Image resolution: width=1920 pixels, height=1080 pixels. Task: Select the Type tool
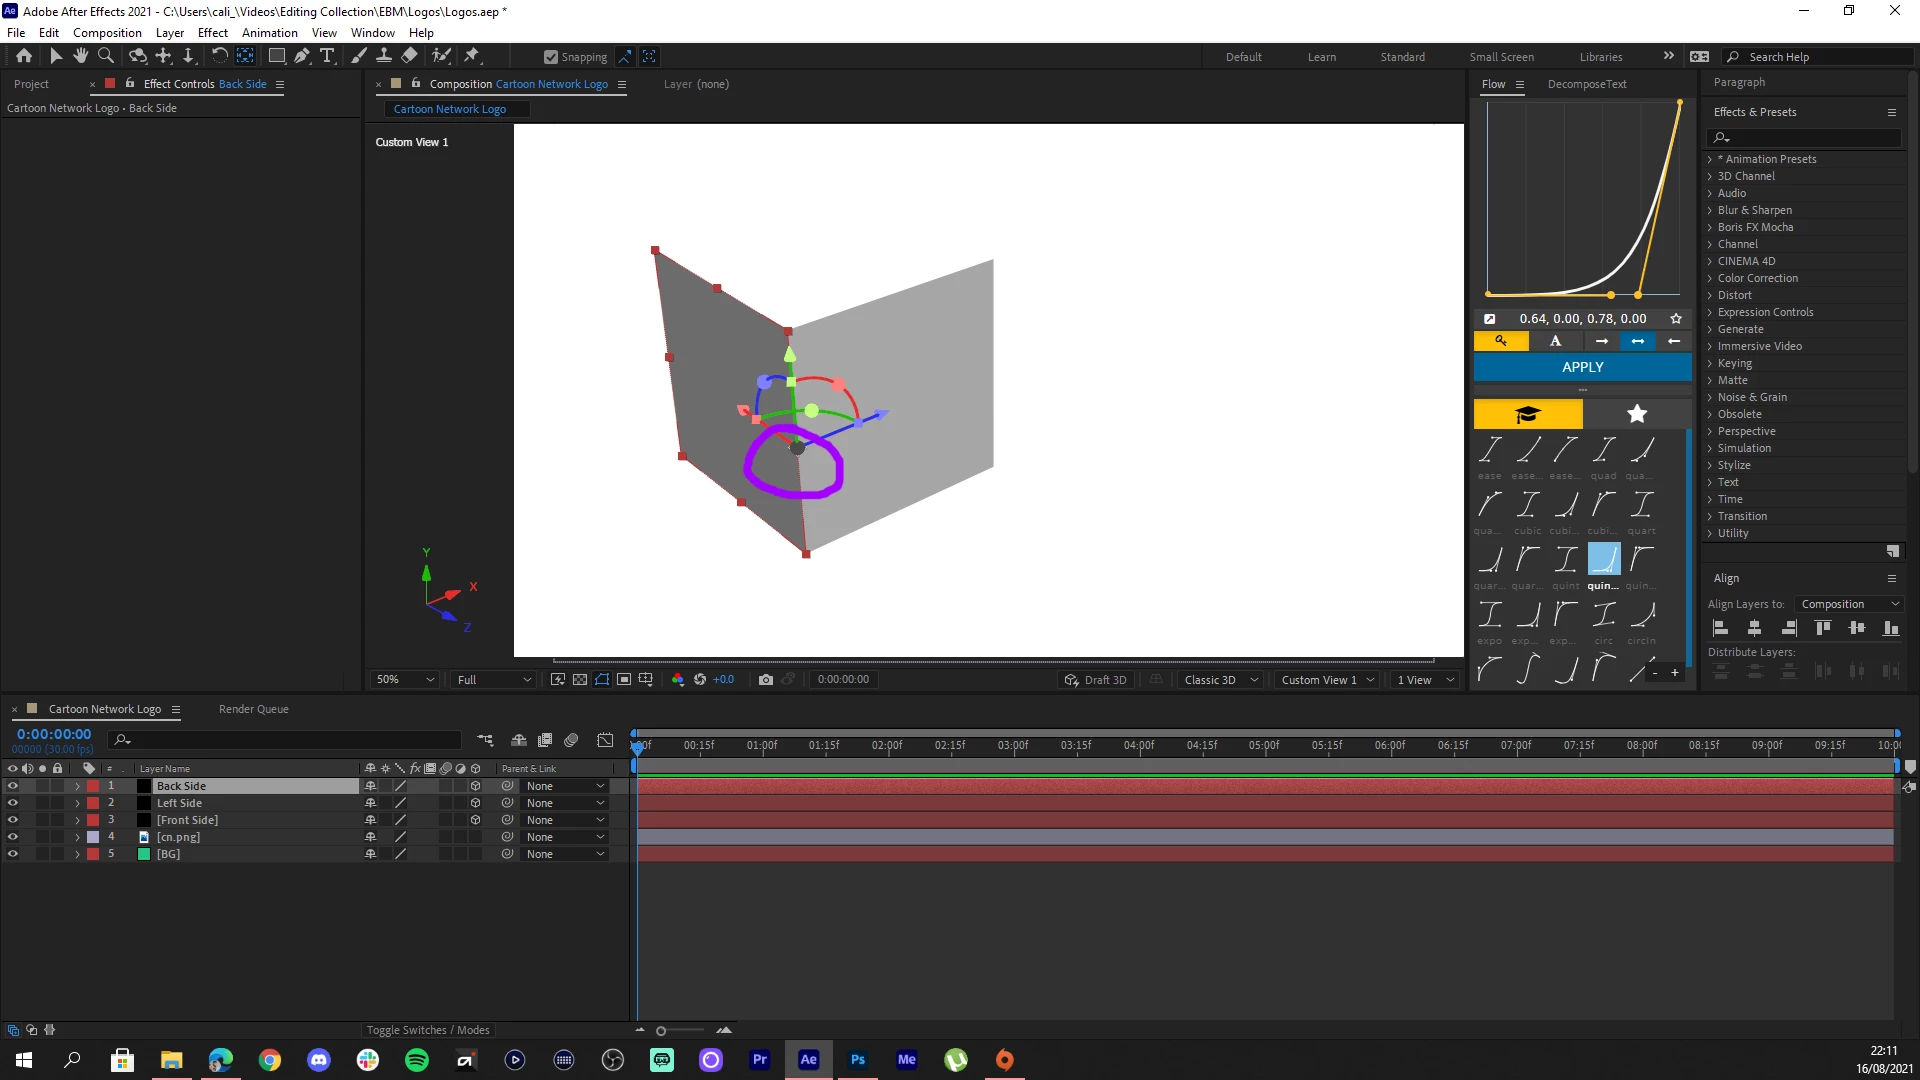(327, 56)
